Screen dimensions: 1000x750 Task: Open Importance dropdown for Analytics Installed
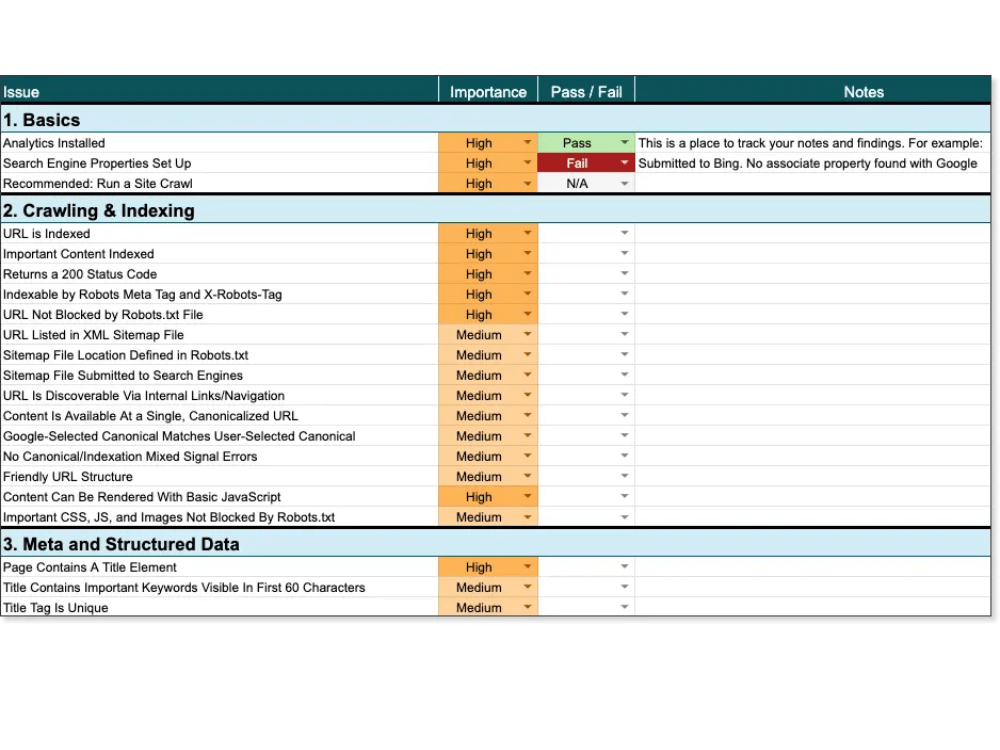point(527,142)
